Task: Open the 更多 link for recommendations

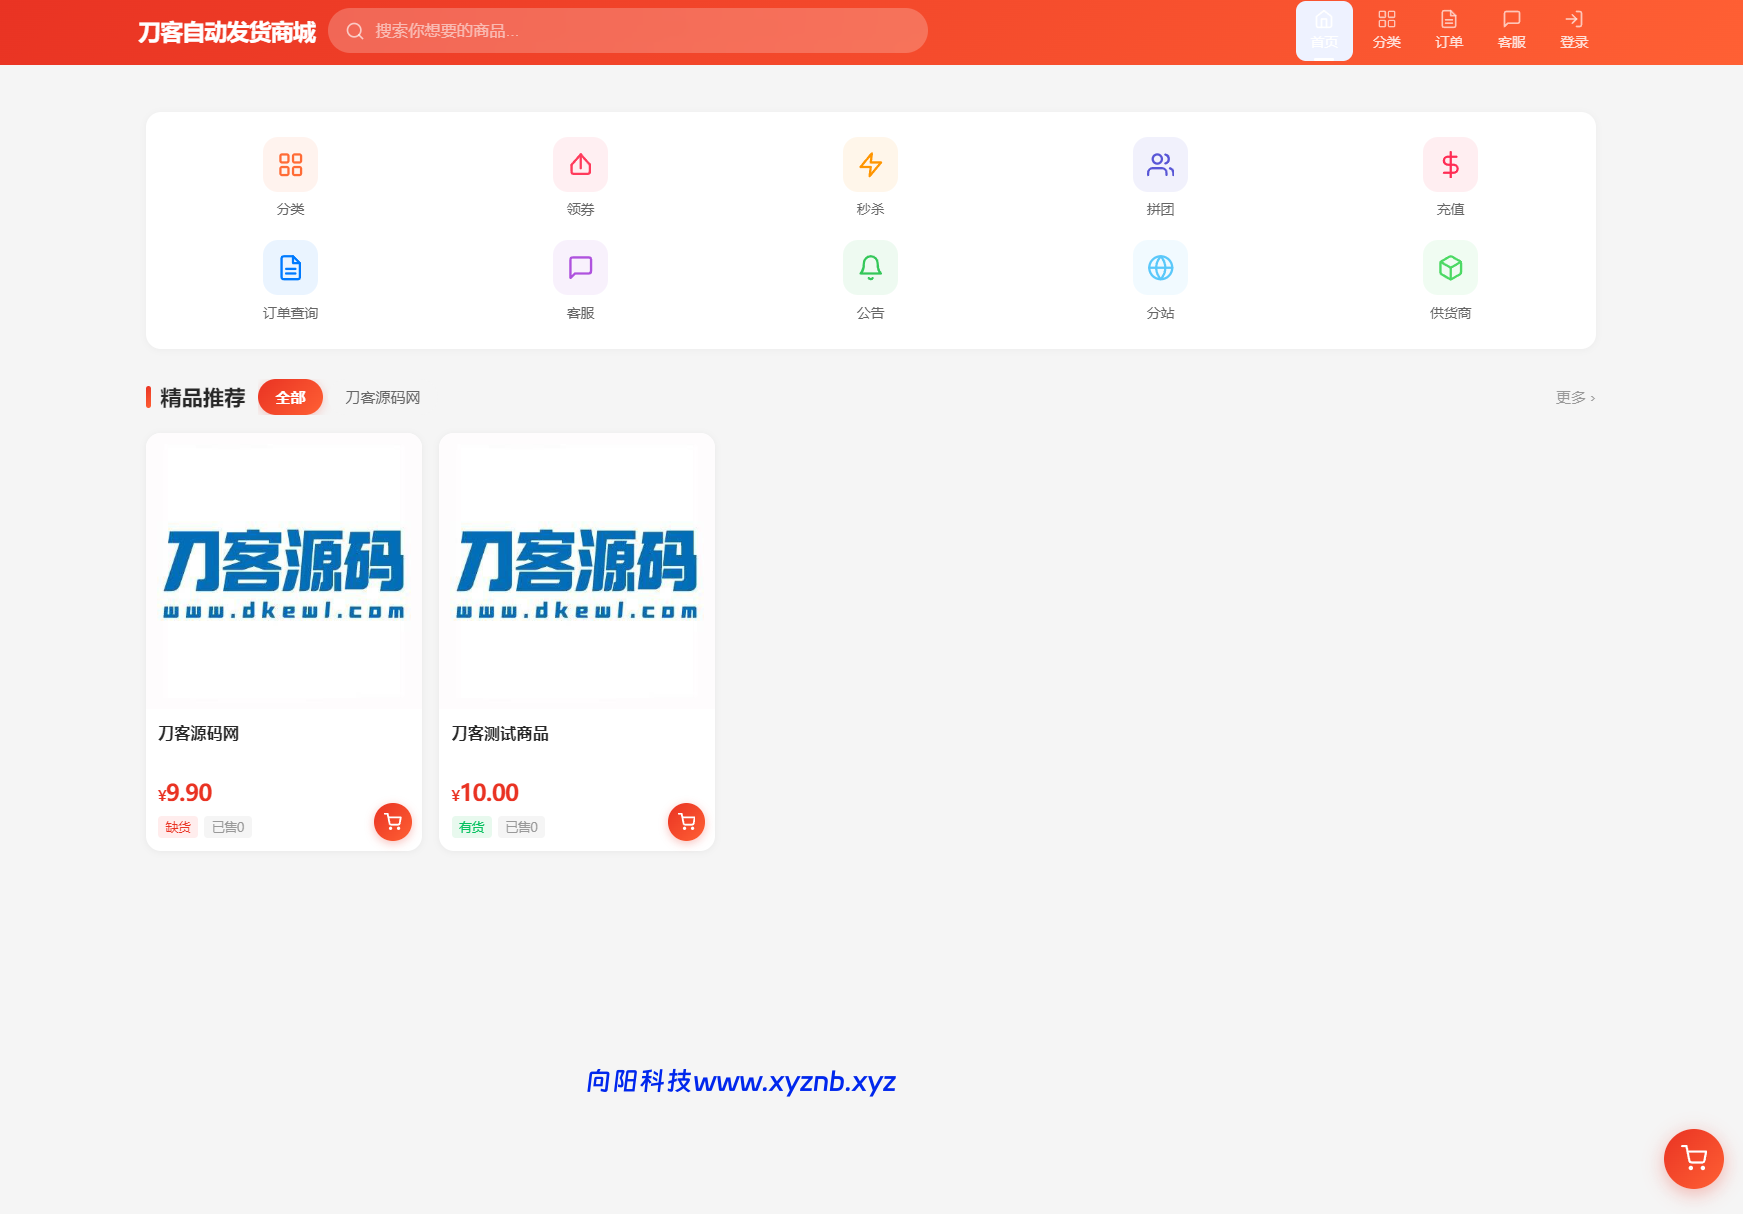Action: pos(1573,397)
